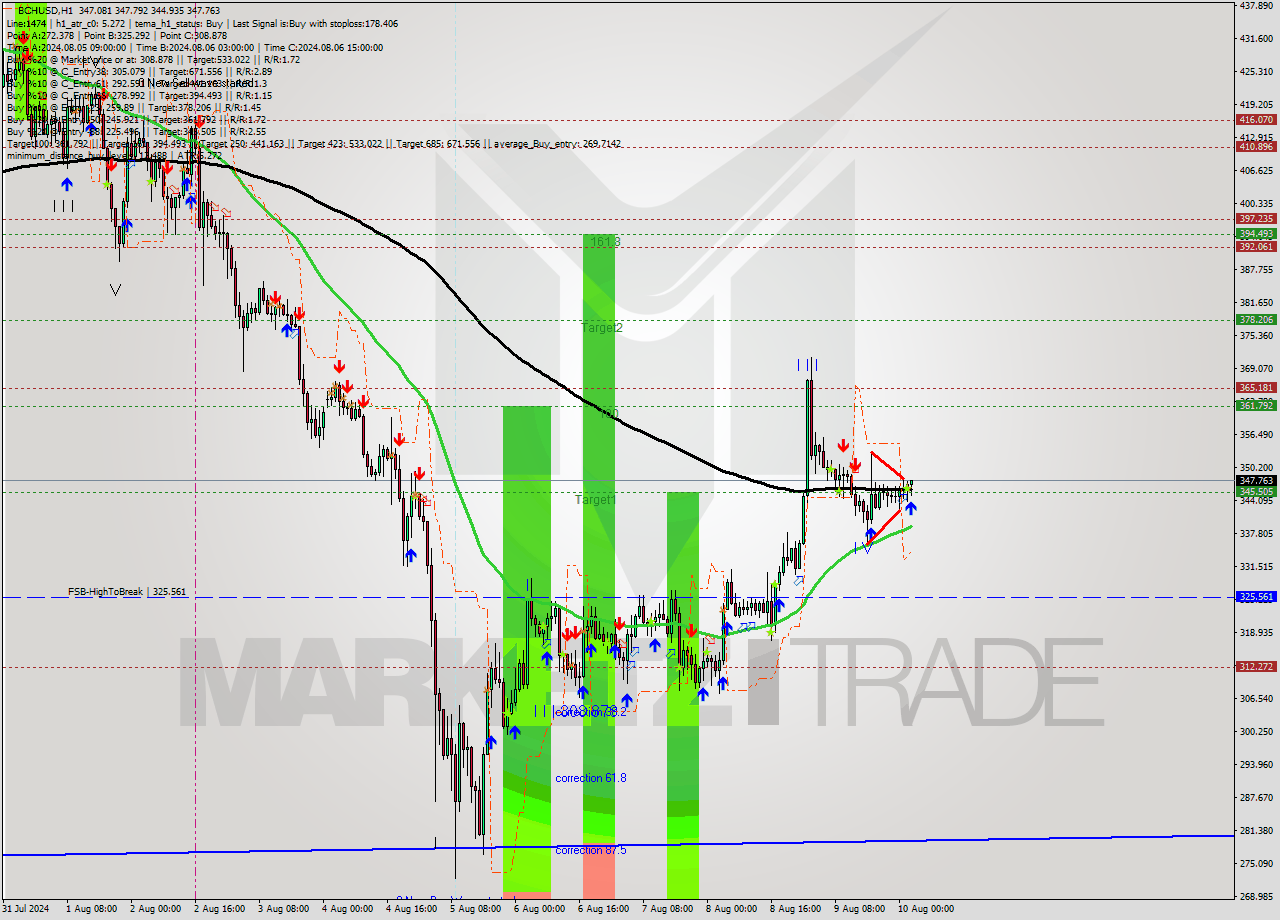
Task: Click the '8 Aug 16:00' time axis label
Action: [793, 909]
